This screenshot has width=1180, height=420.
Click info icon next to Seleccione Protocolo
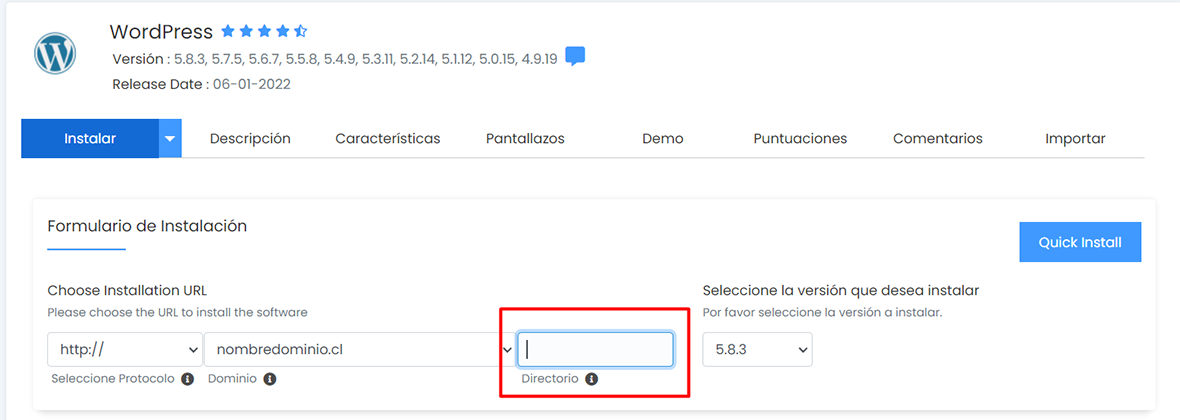coord(187,379)
